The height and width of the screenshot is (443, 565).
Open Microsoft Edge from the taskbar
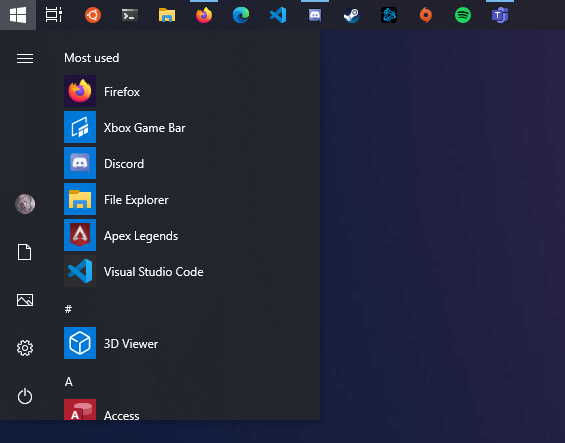tap(241, 15)
